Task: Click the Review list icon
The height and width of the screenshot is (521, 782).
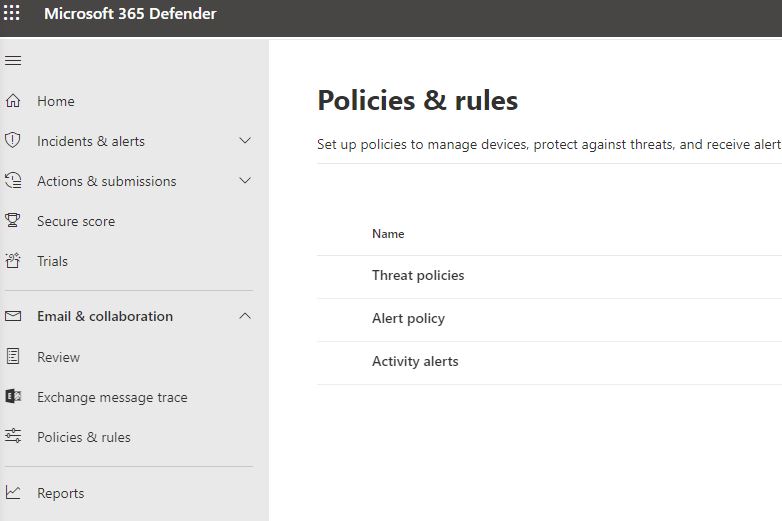Action: (13, 356)
